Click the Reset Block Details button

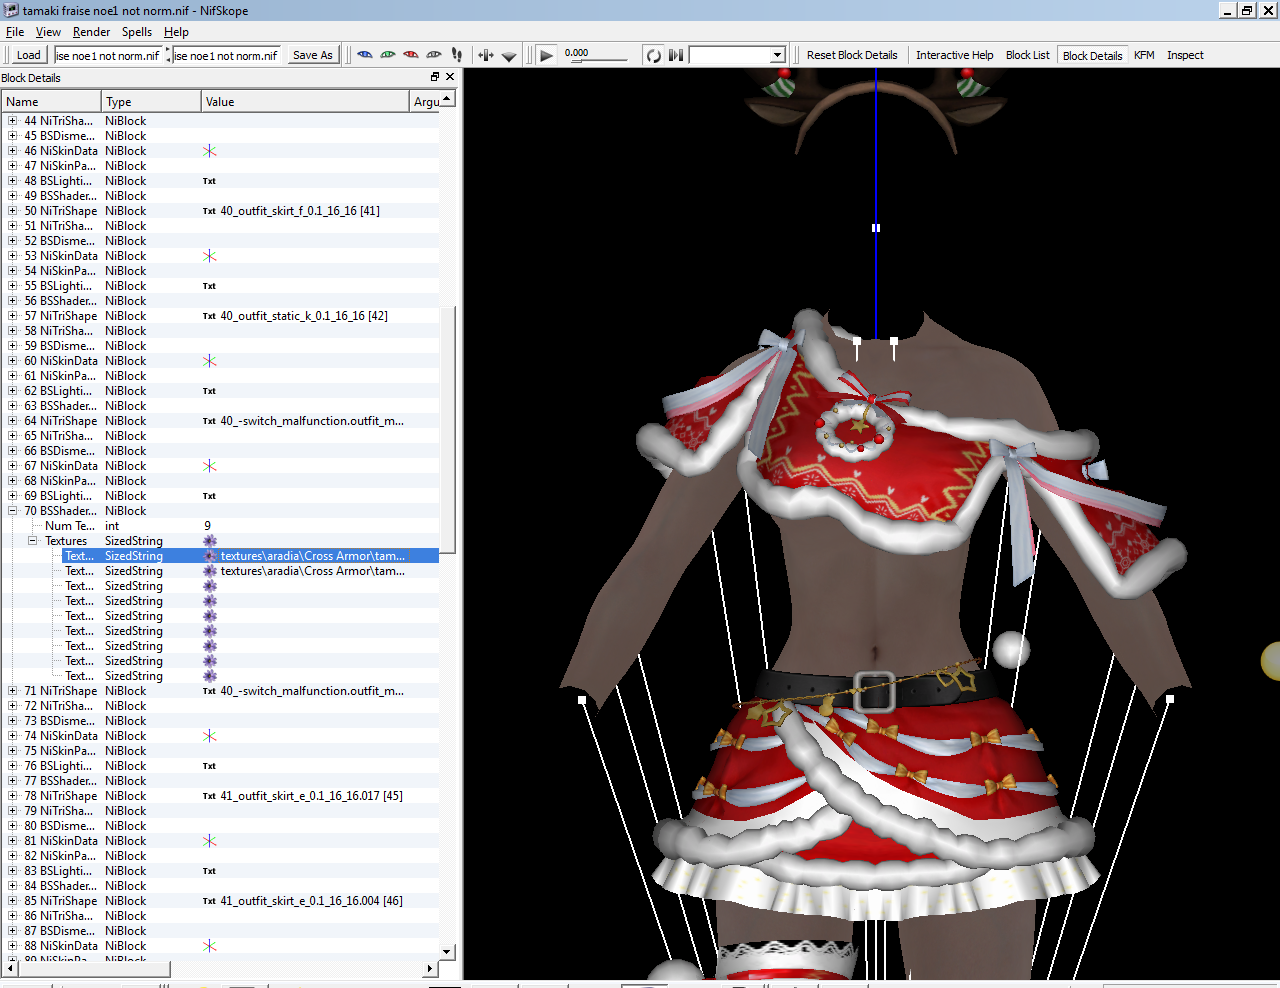pos(852,55)
